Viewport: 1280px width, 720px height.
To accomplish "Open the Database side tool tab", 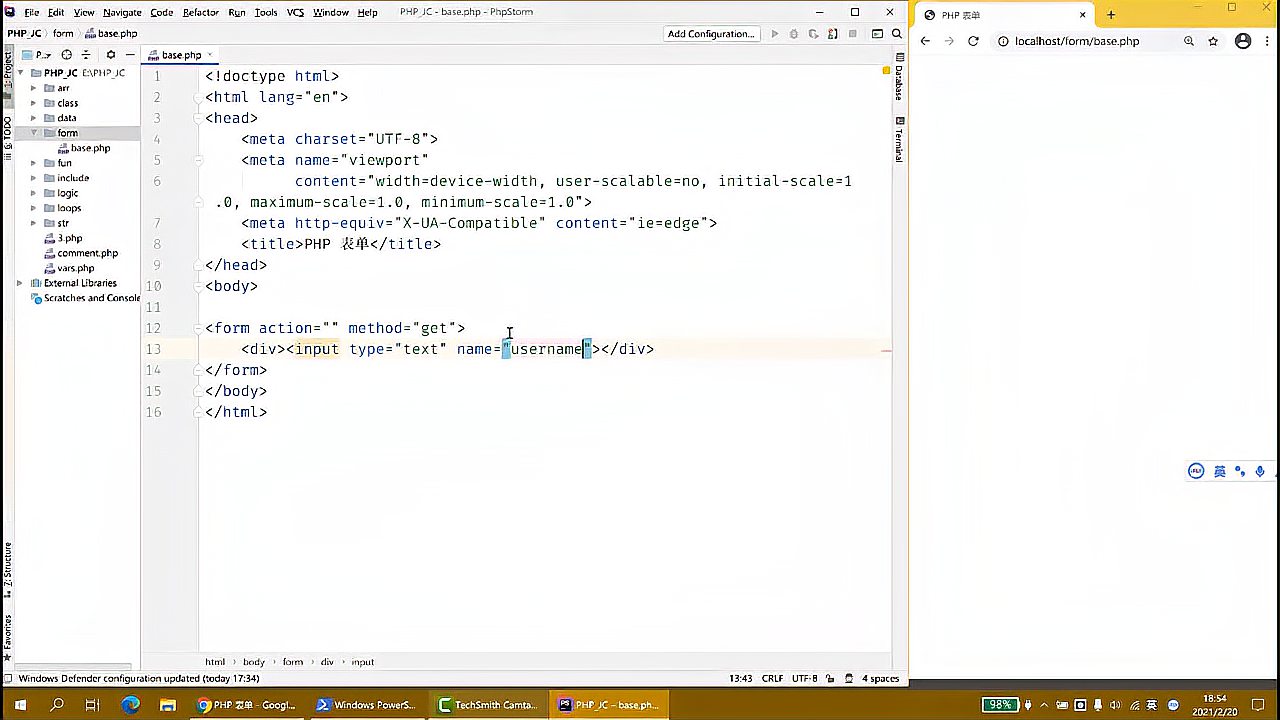I will tap(899, 78).
